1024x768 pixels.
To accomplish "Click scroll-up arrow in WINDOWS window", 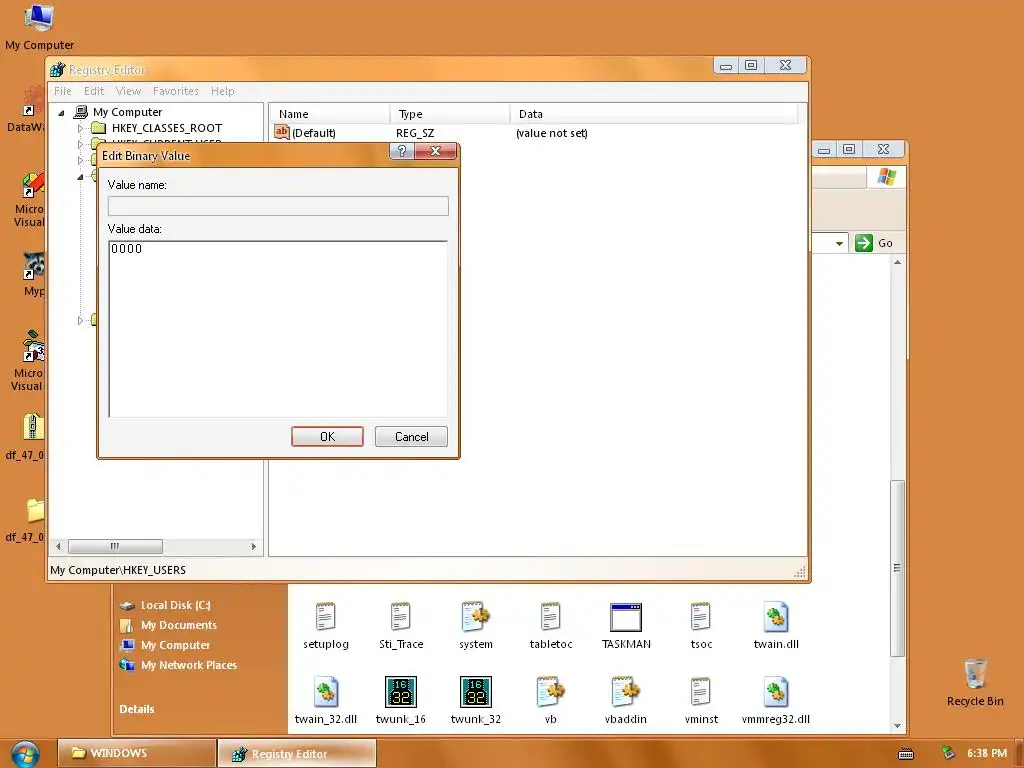I will 897,263.
